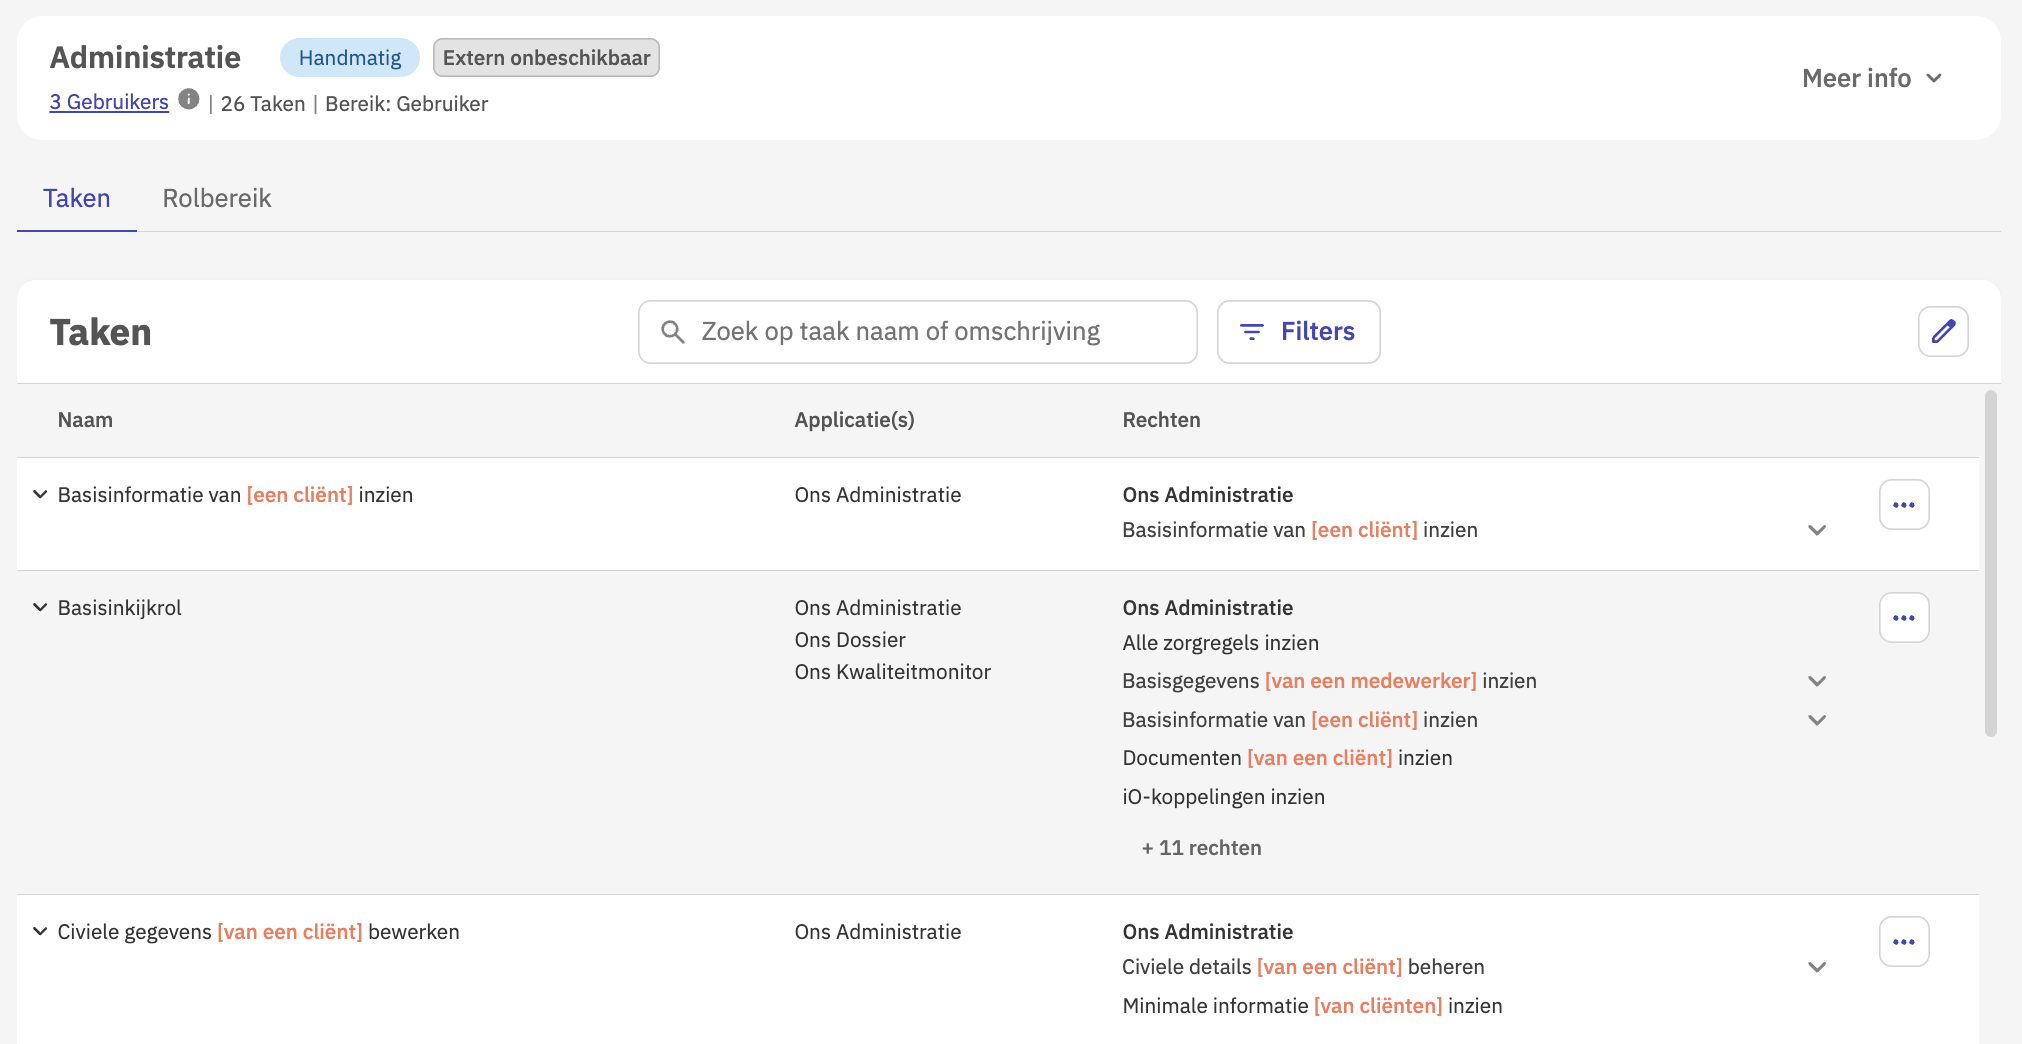Expand the Meer info dropdown

click(1871, 78)
